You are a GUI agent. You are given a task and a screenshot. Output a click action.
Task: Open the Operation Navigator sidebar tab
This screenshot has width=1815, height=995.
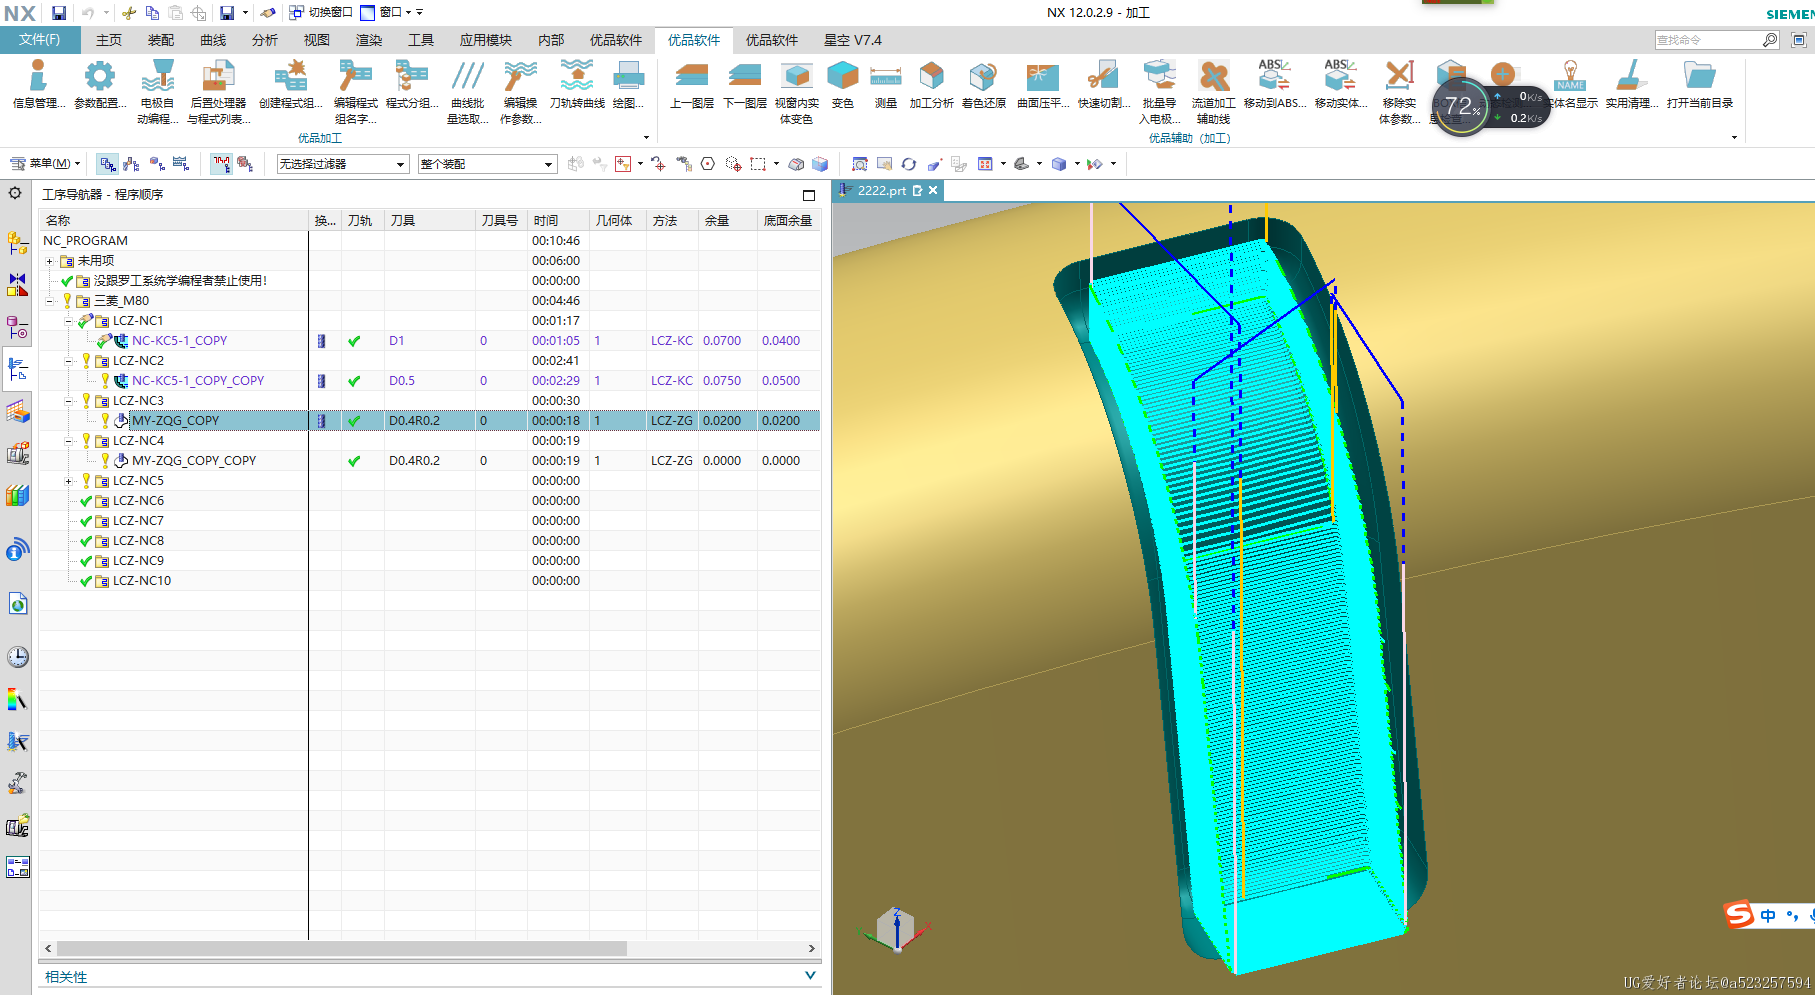pos(17,370)
